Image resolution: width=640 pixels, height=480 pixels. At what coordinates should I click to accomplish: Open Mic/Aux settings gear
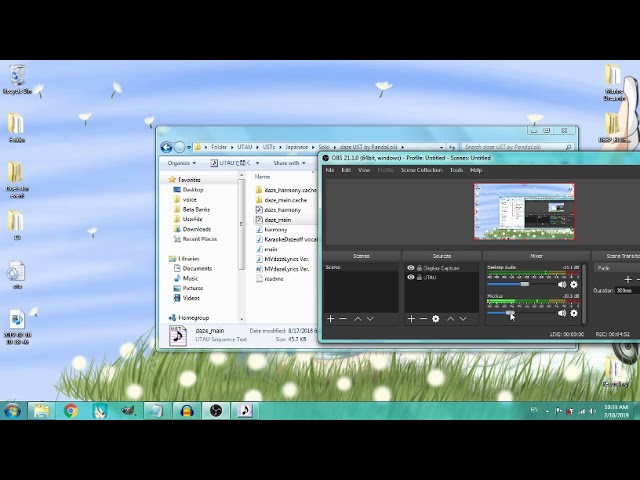point(574,313)
